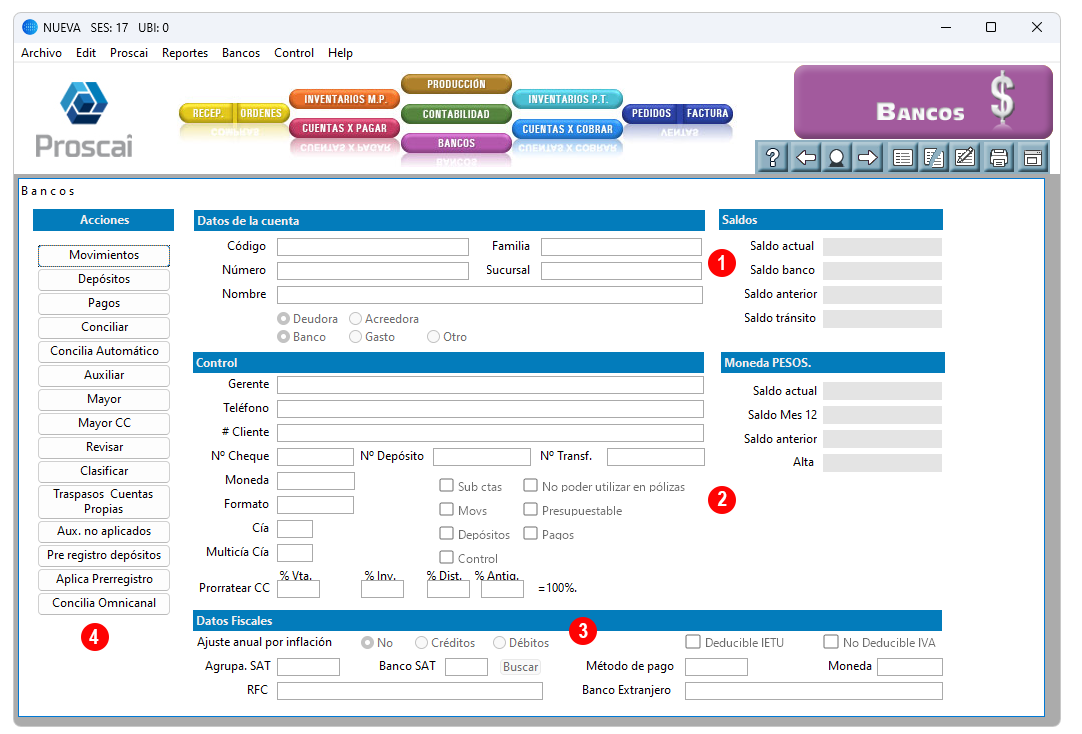Open the PEDIDOS module pill
This screenshot has height=734, width=1082.
651,113
